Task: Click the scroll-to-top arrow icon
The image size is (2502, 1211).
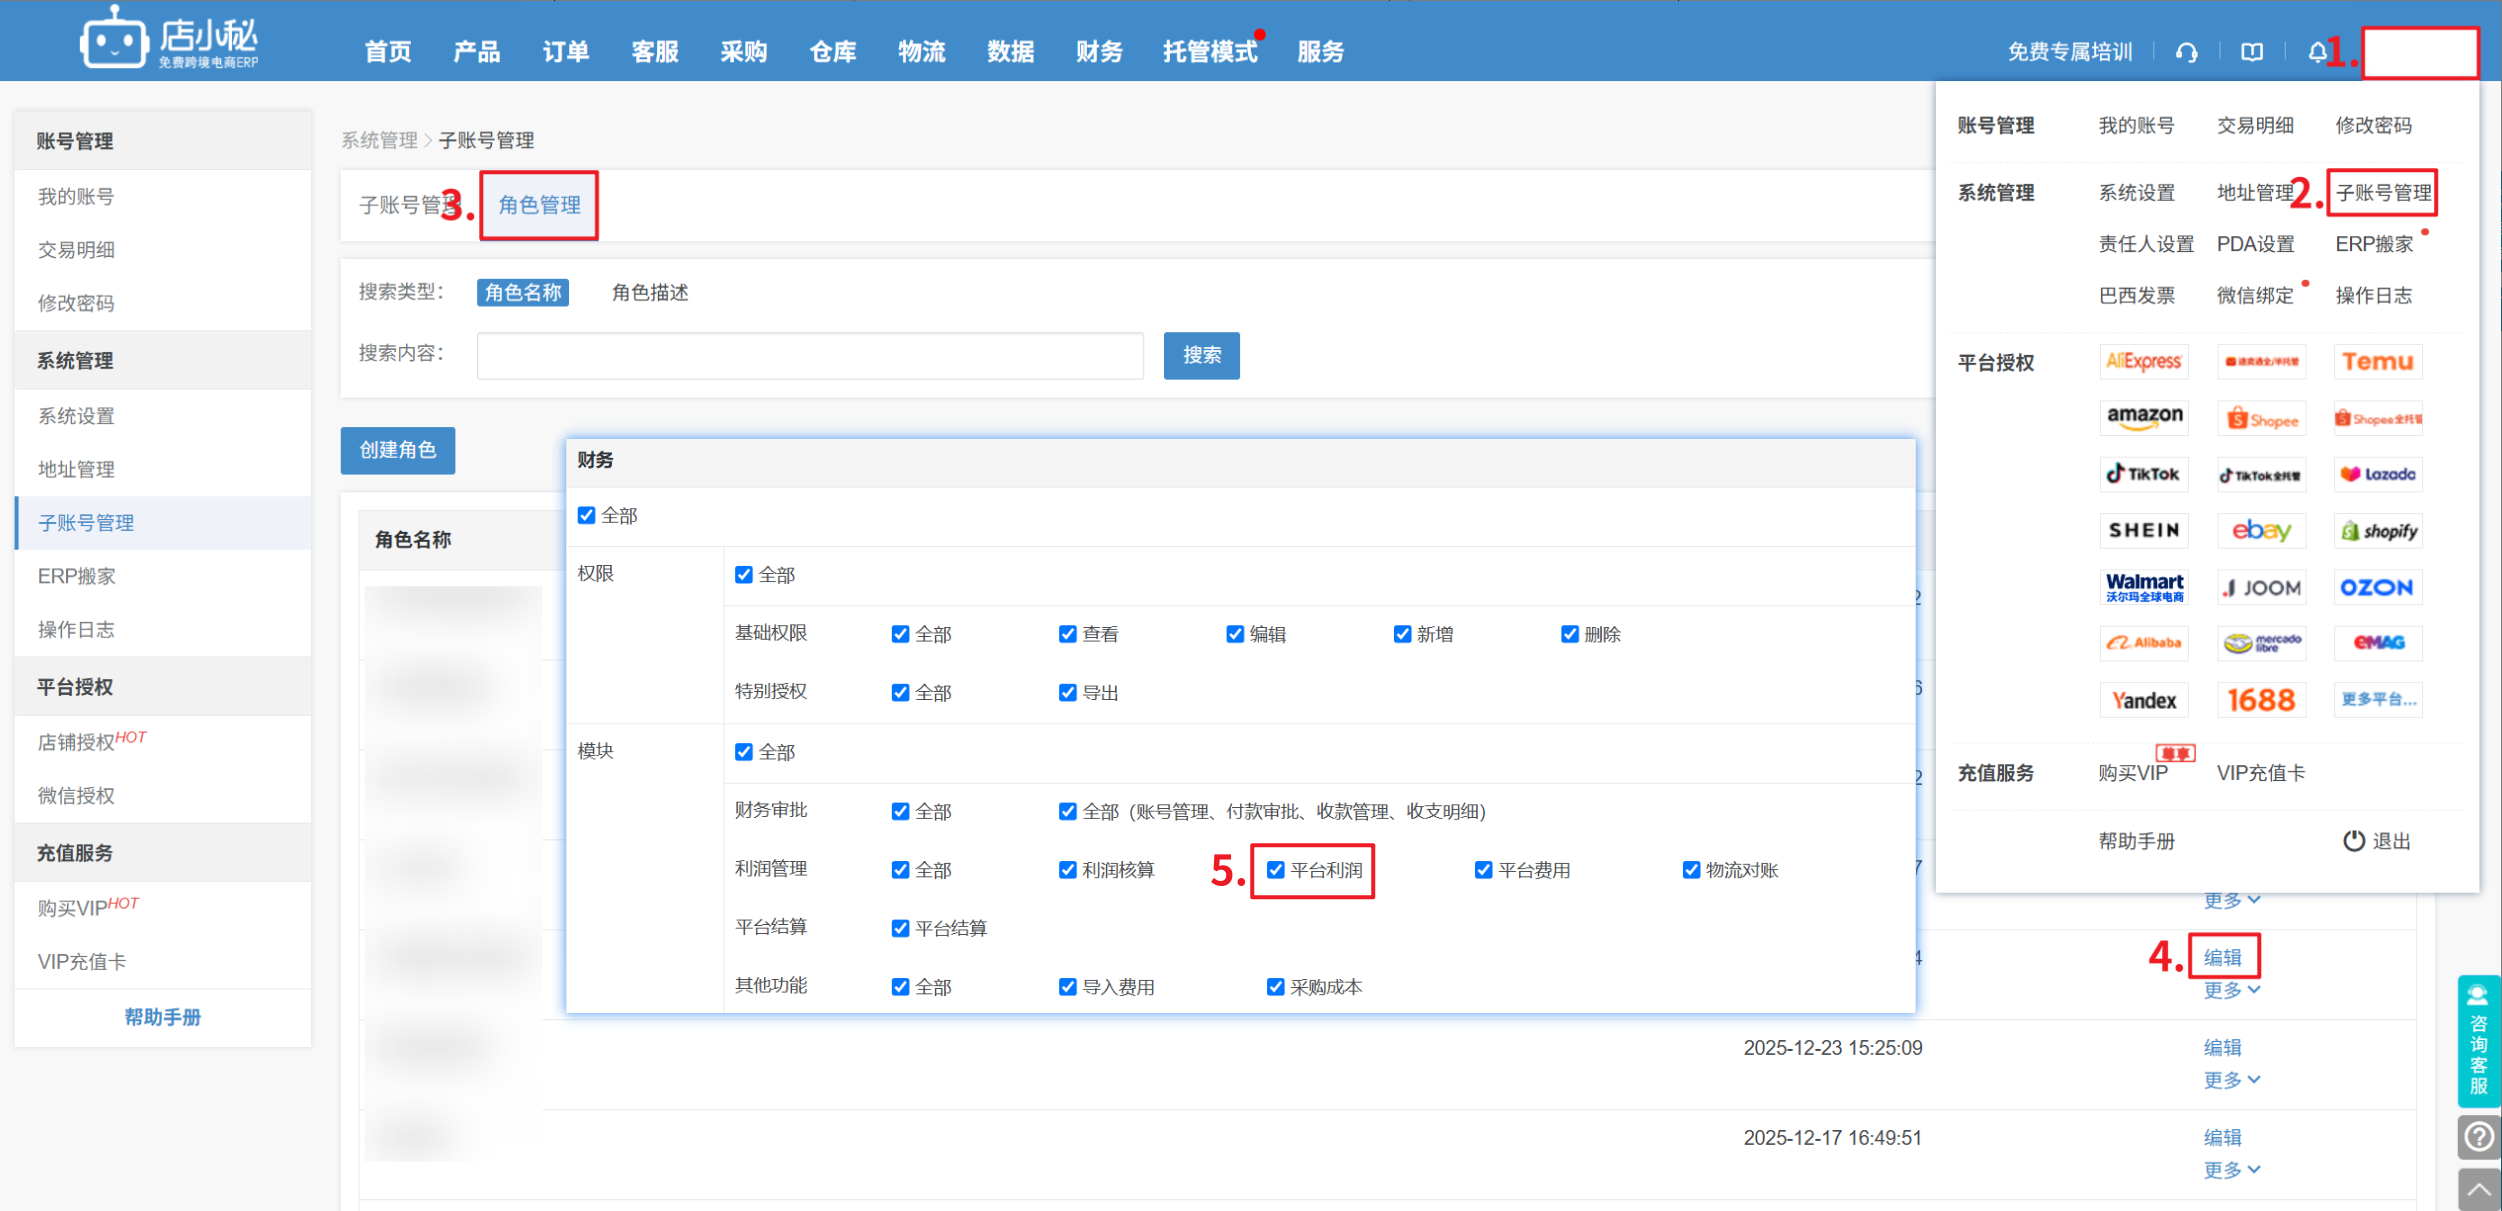Action: [x=2478, y=1189]
